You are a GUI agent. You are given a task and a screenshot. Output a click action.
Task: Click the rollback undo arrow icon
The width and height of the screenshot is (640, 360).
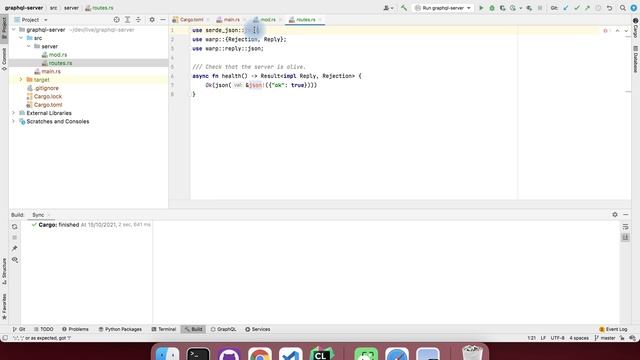click(609, 8)
